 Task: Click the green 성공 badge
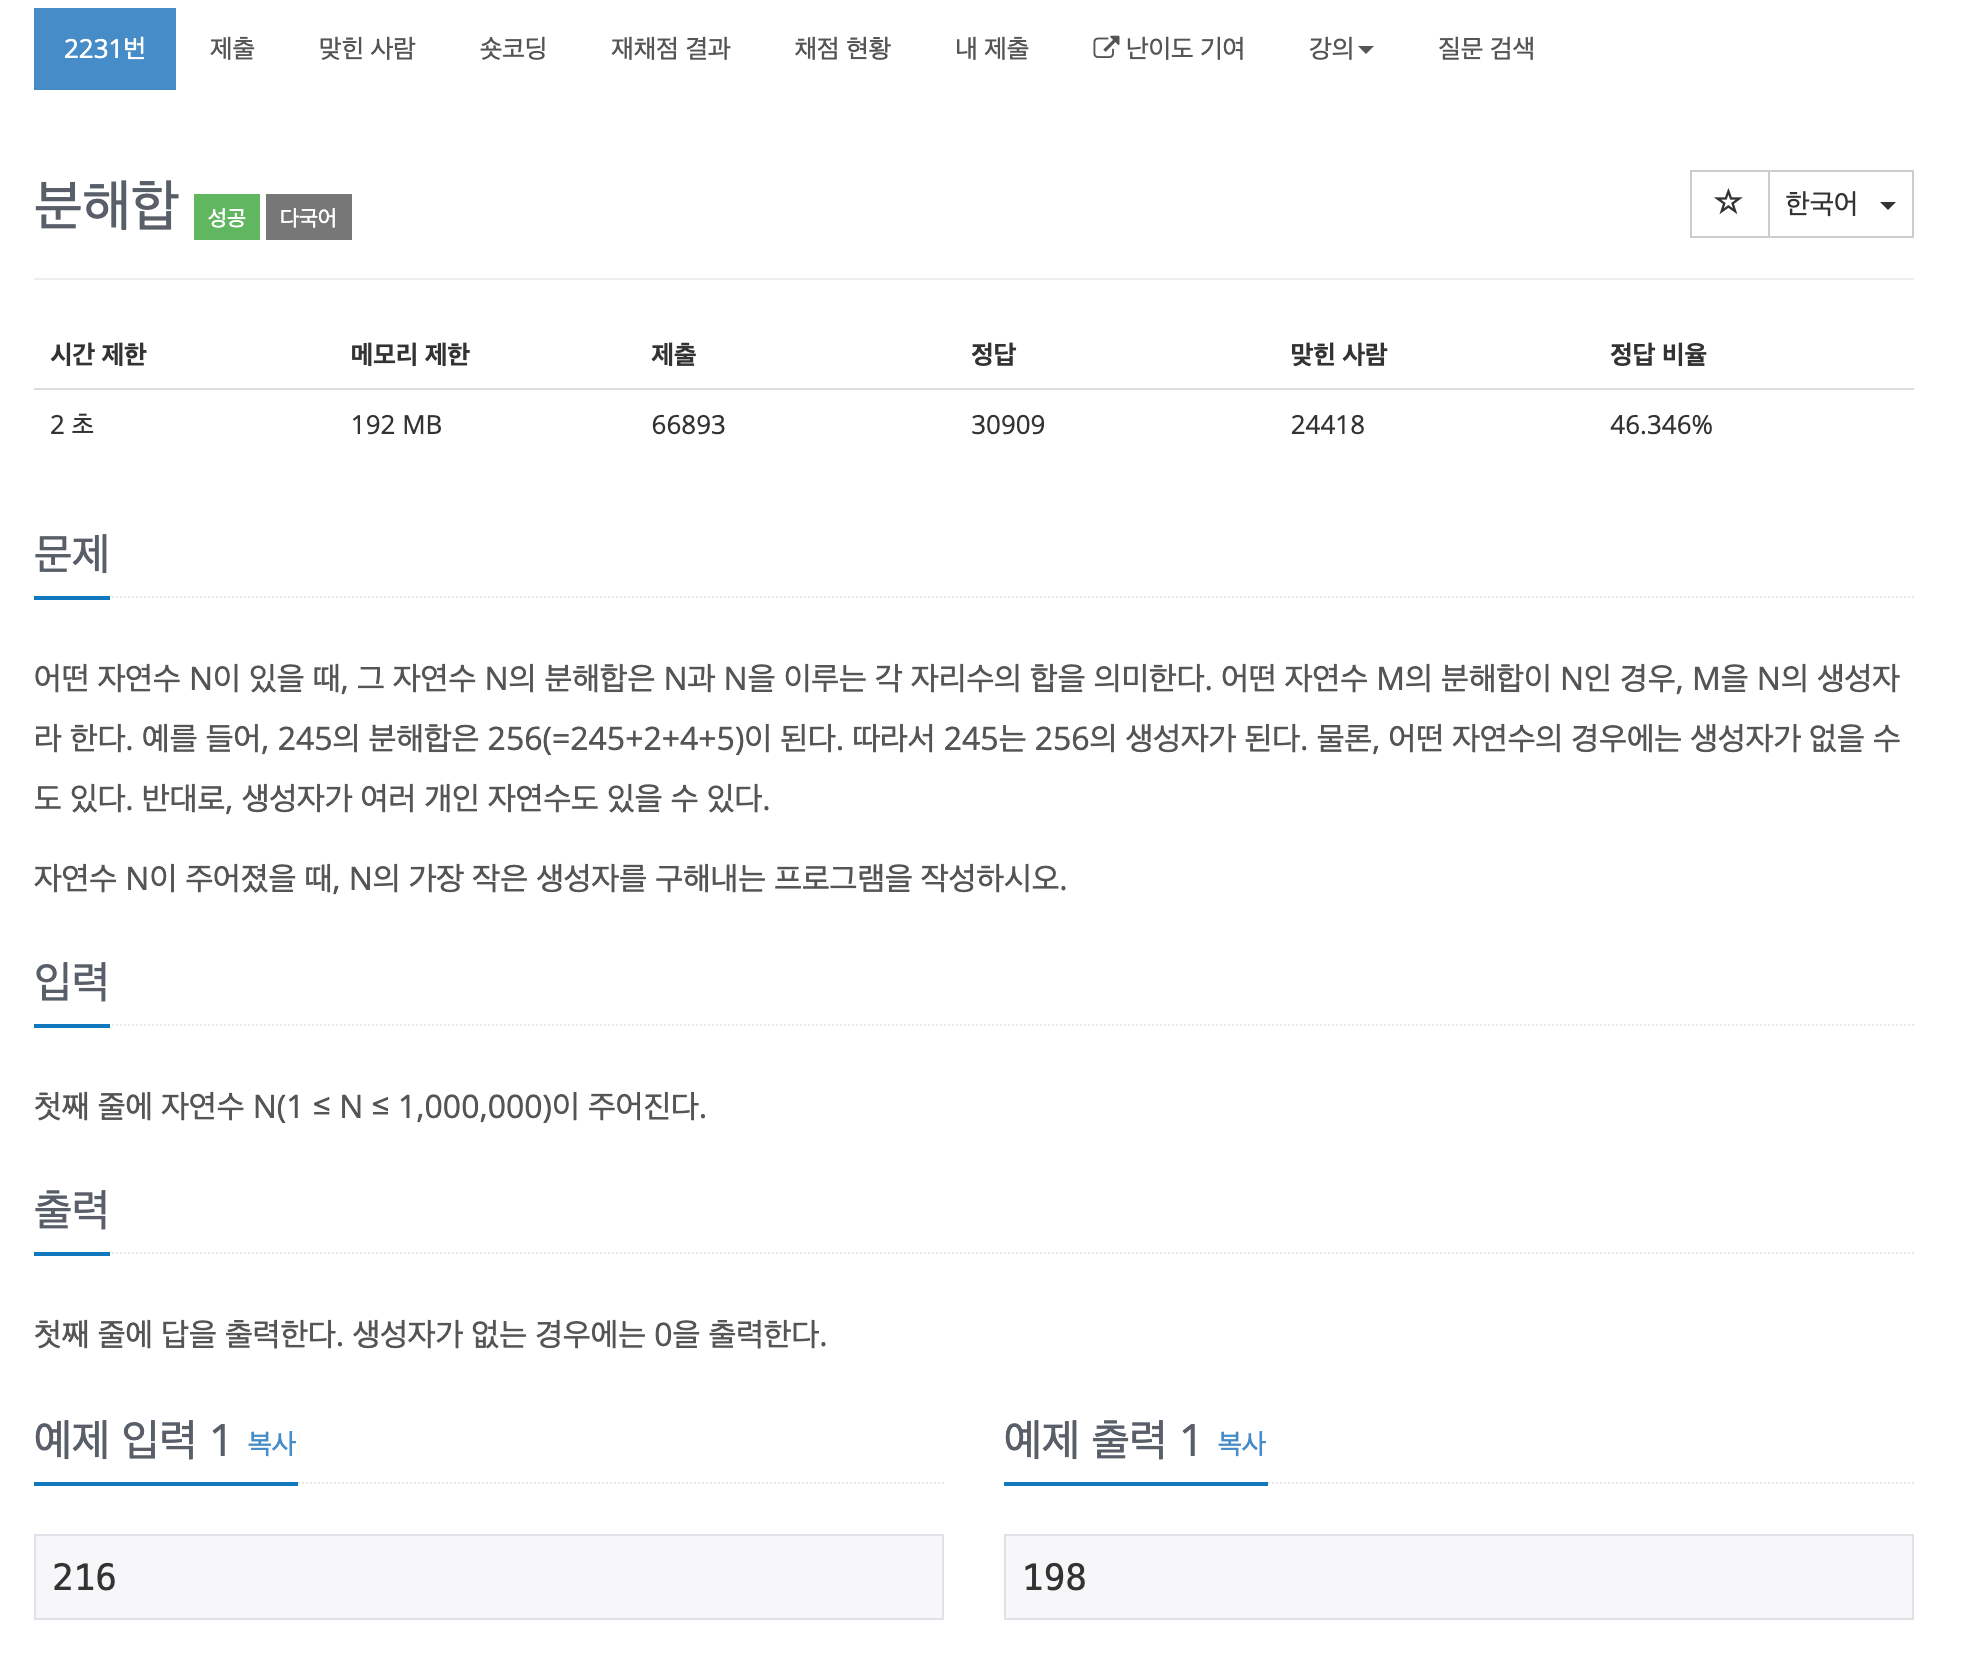(226, 217)
